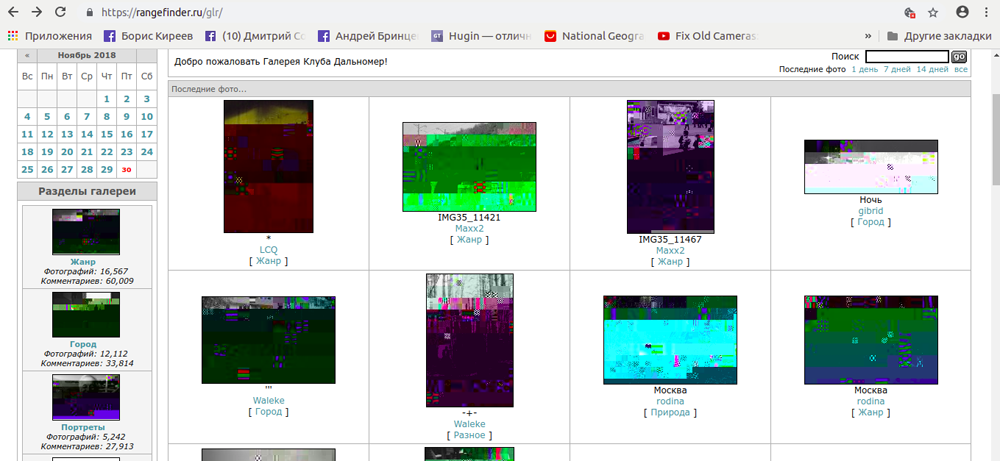Viewport: 1000px width, 461px height.
Task: Click the Поиск search input field
Action: tap(906, 57)
